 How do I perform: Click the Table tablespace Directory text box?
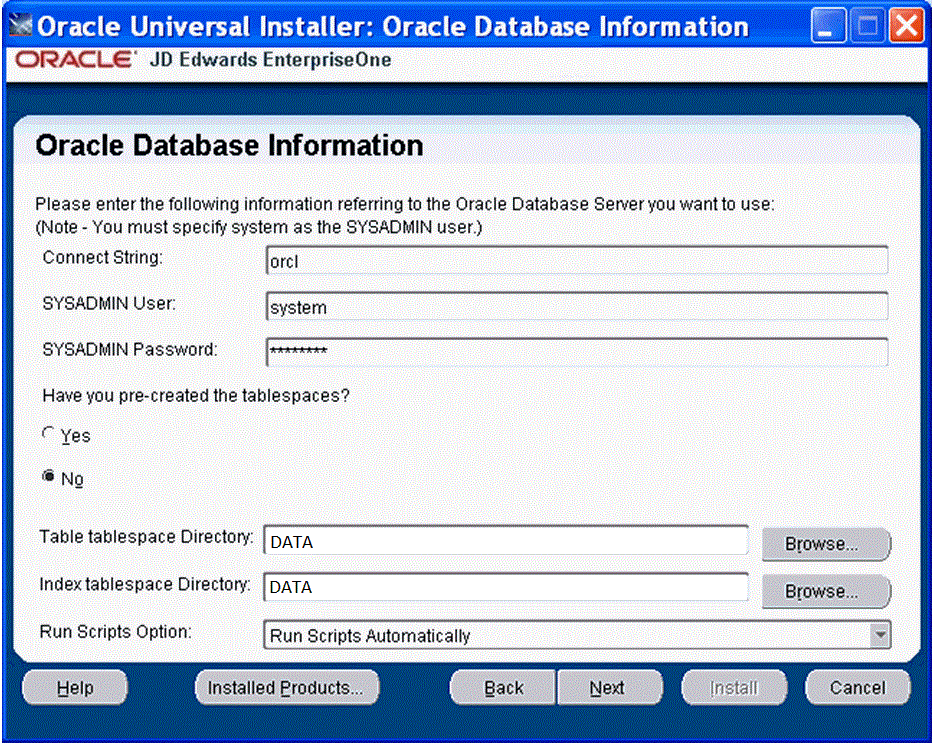tap(505, 541)
